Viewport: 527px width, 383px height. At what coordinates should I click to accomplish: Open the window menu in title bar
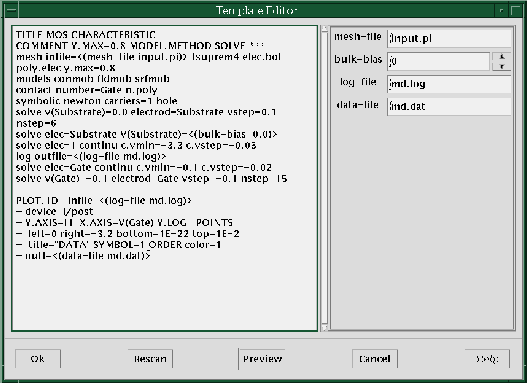[x=11, y=10]
